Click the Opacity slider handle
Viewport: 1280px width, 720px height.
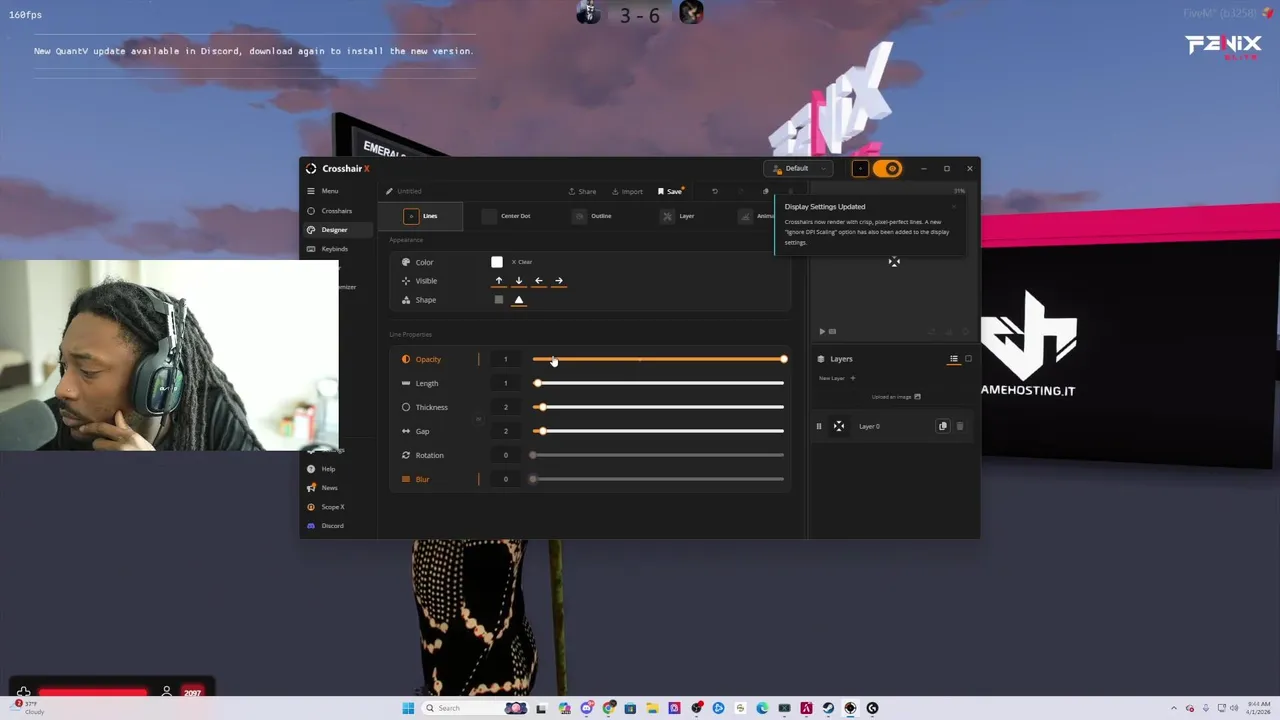[783, 359]
